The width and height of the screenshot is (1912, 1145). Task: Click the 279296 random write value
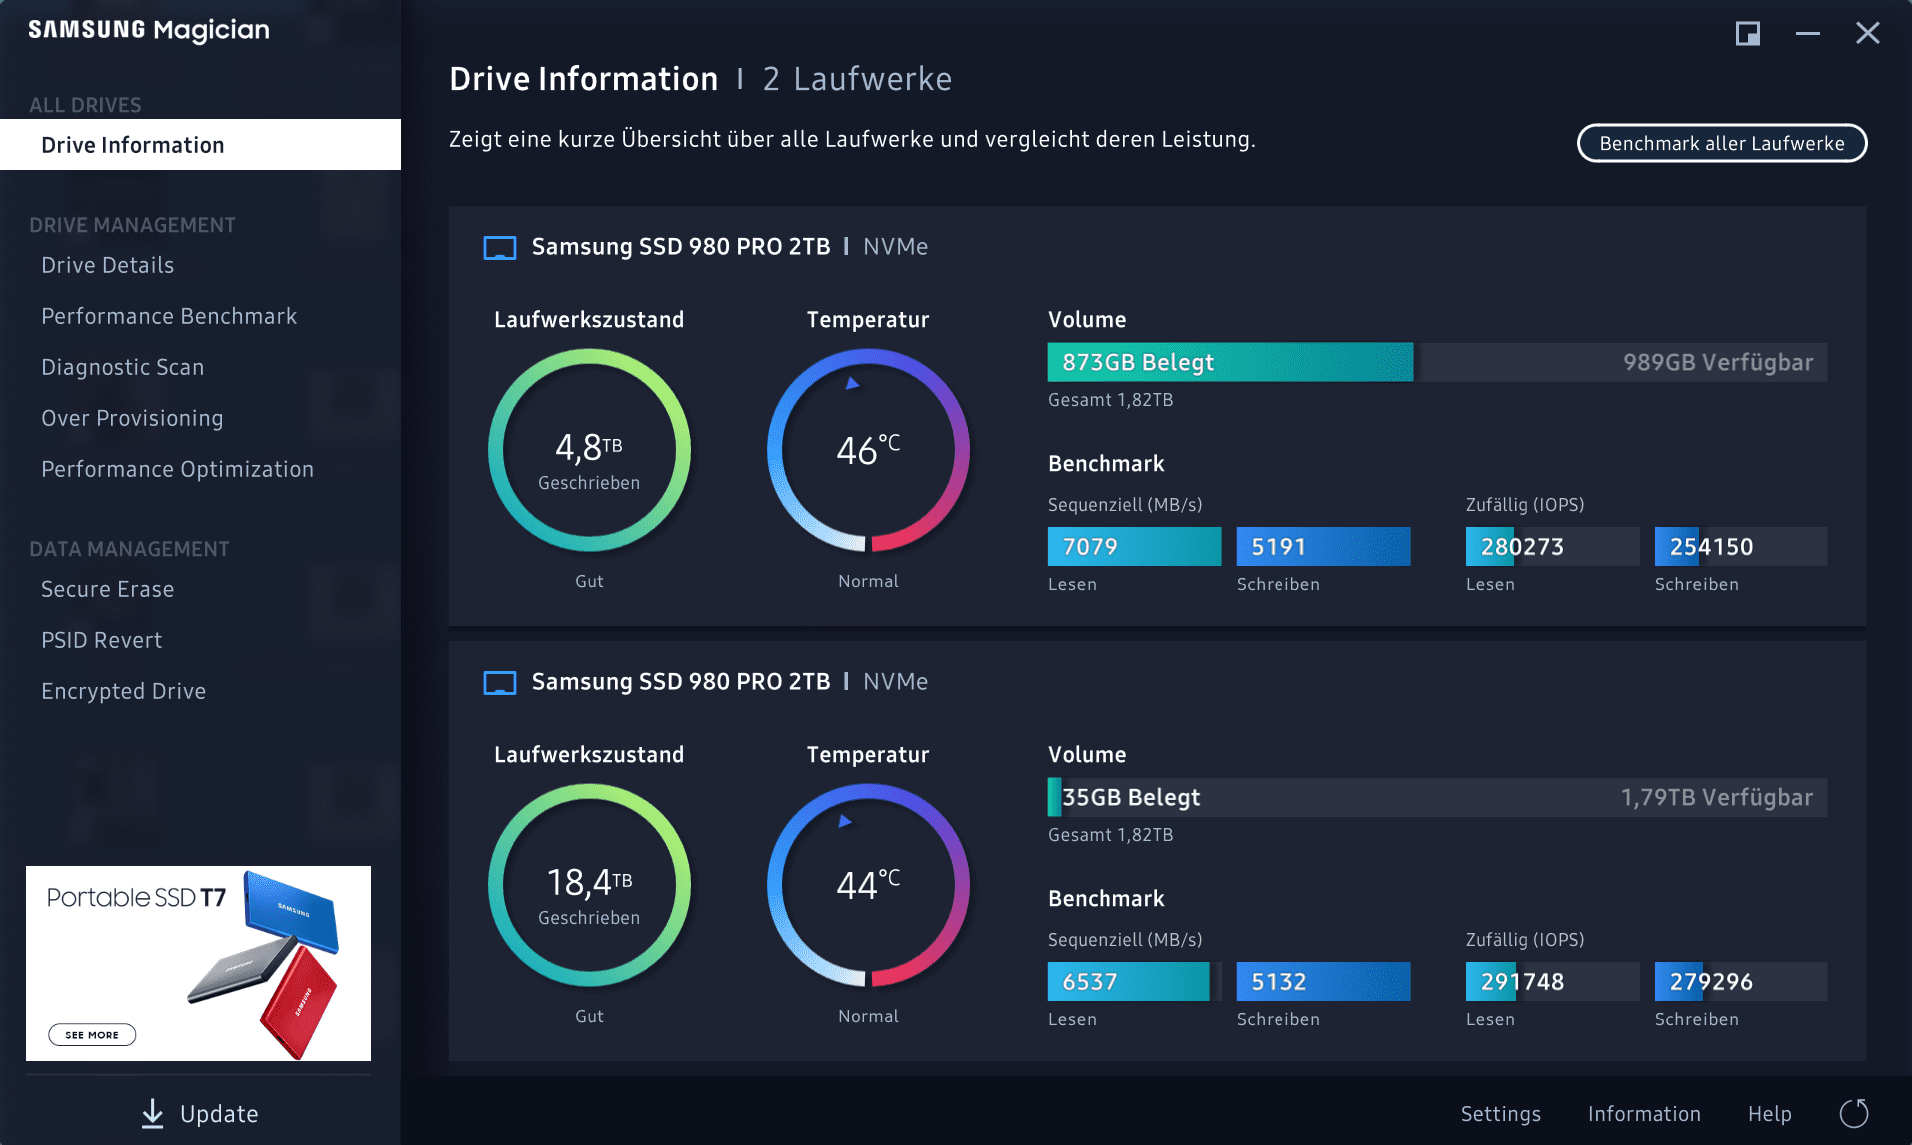coord(1711,981)
